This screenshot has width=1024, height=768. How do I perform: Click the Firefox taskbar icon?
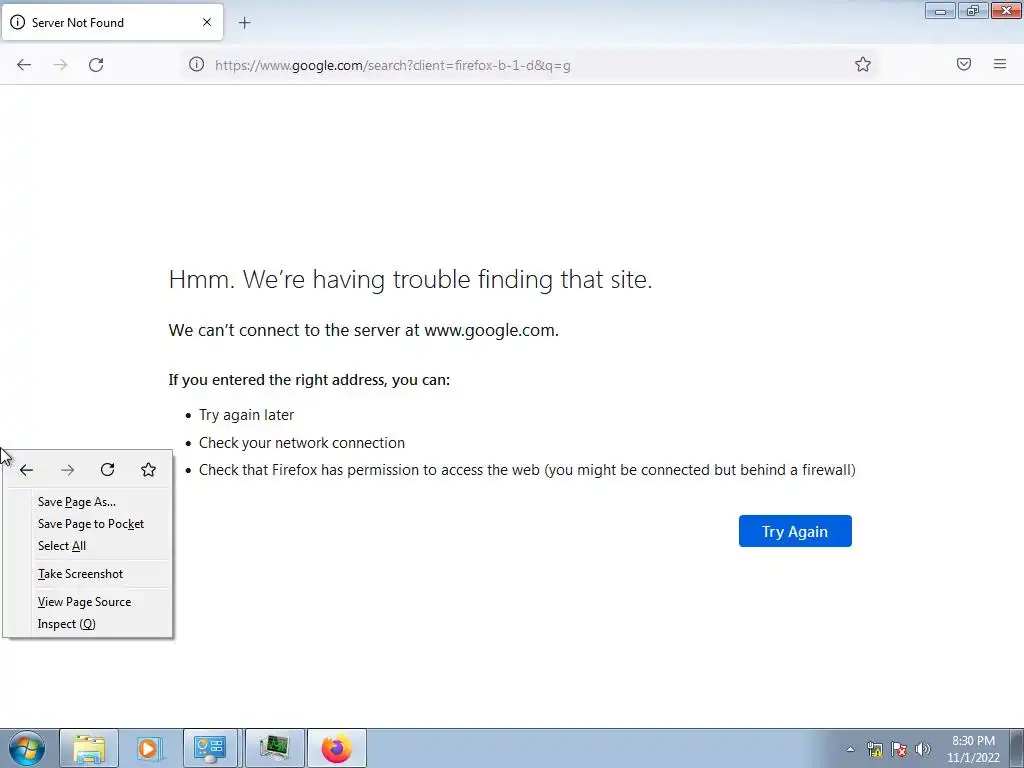[x=336, y=748]
